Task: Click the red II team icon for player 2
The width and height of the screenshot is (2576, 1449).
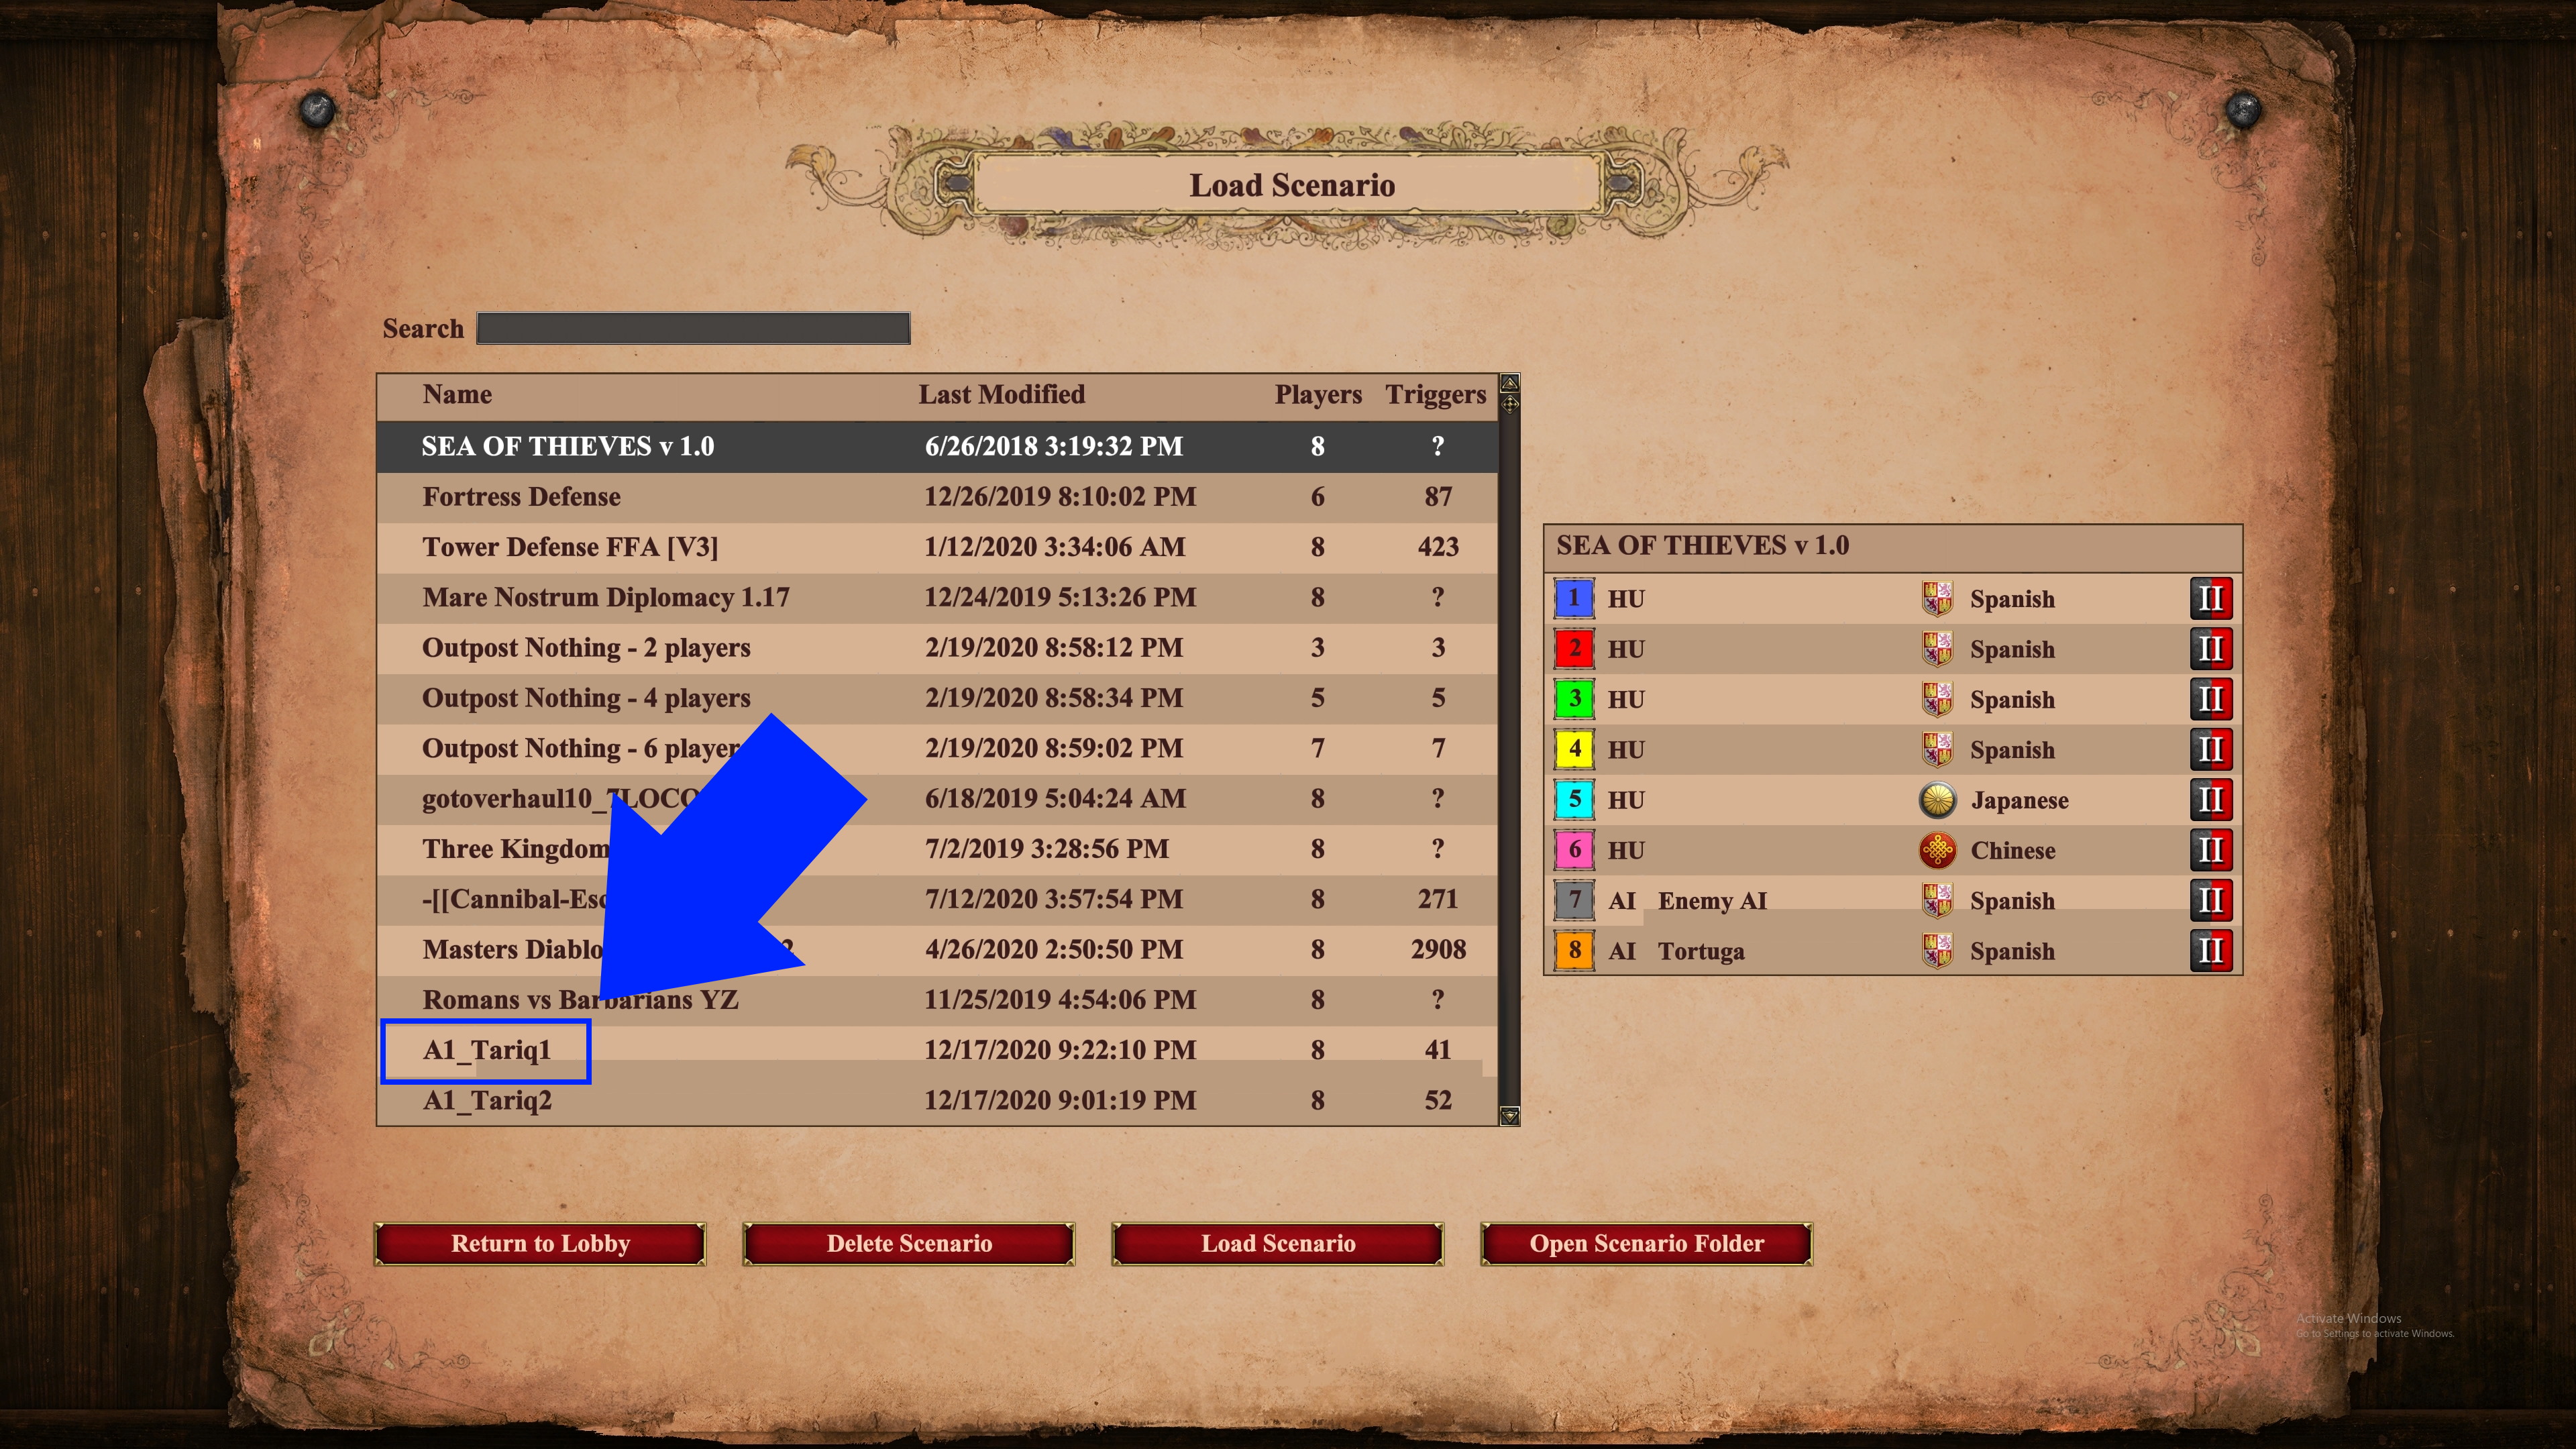Action: coord(2210,649)
